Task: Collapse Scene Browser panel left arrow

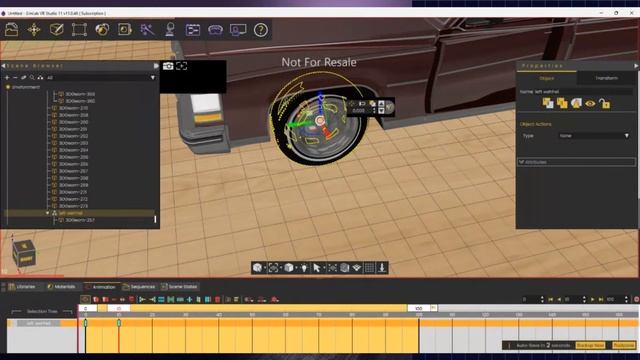Action: (x=3, y=66)
